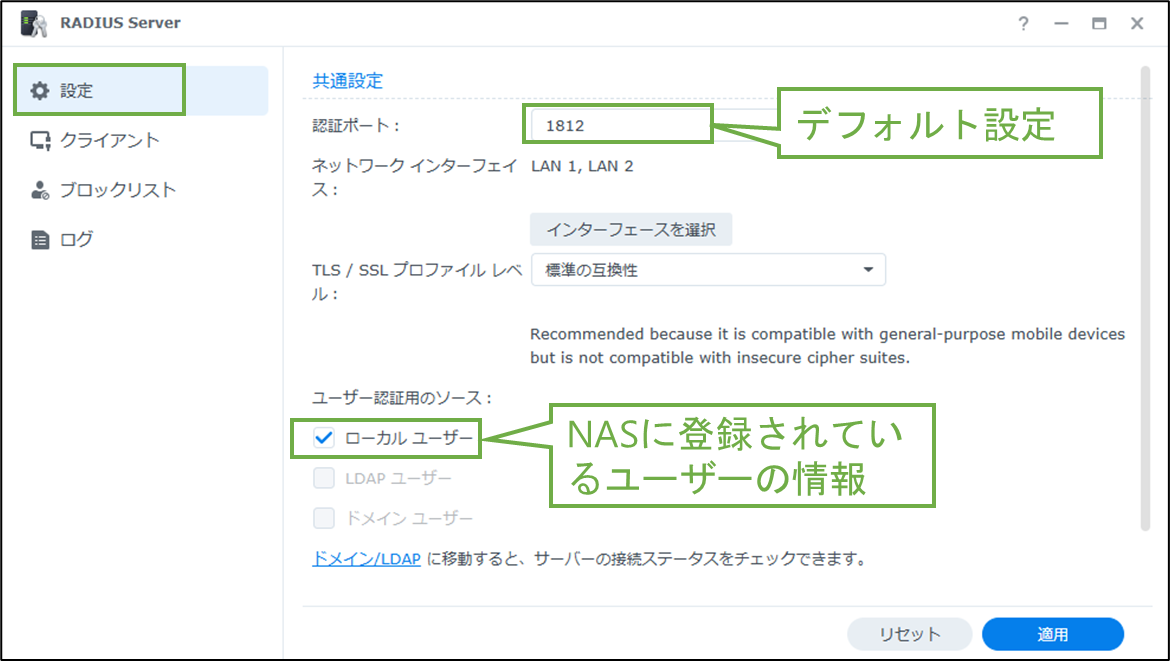
Task: Open help with the question mark icon
Action: tap(1023, 22)
